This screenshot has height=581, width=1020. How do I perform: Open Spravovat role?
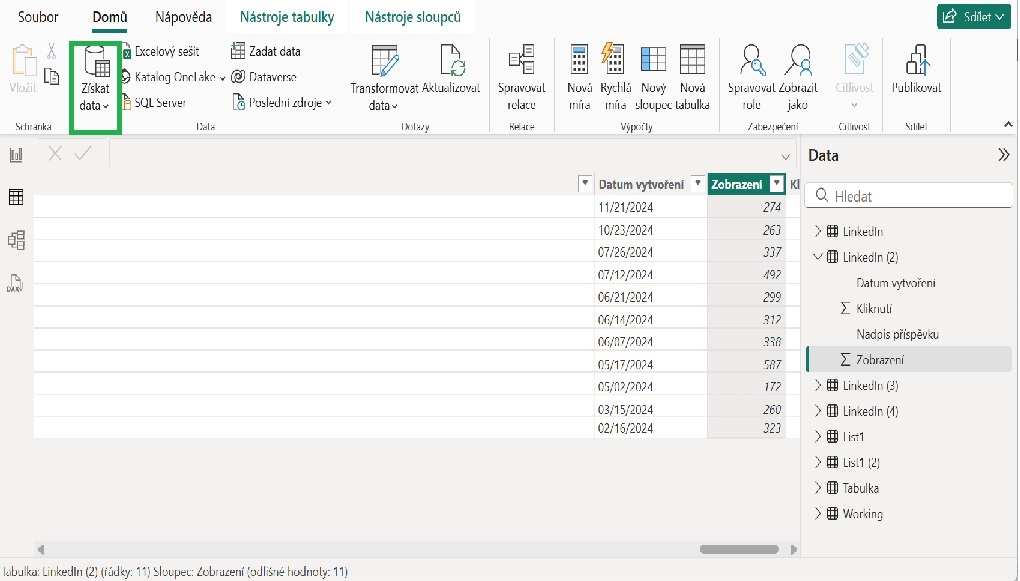[x=751, y=77]
